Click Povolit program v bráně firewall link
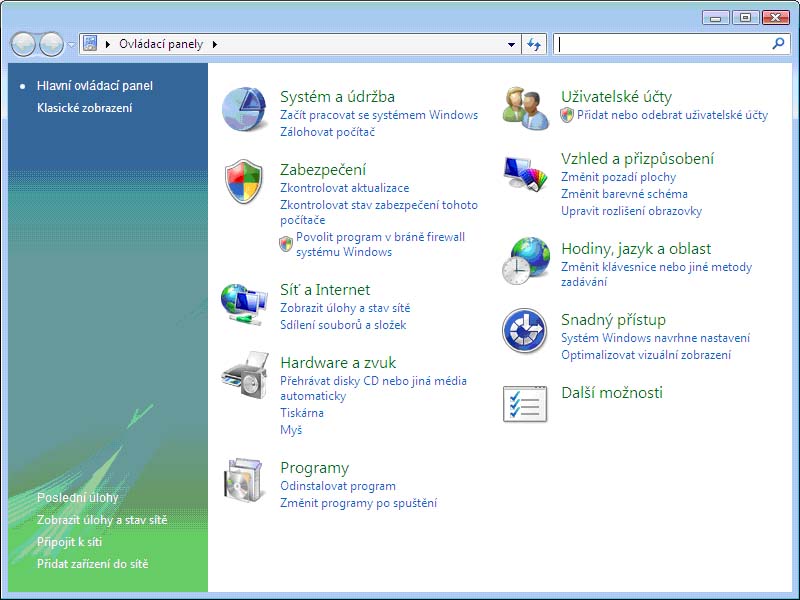Viewport: 800px width, 600px height. (380, 244)
